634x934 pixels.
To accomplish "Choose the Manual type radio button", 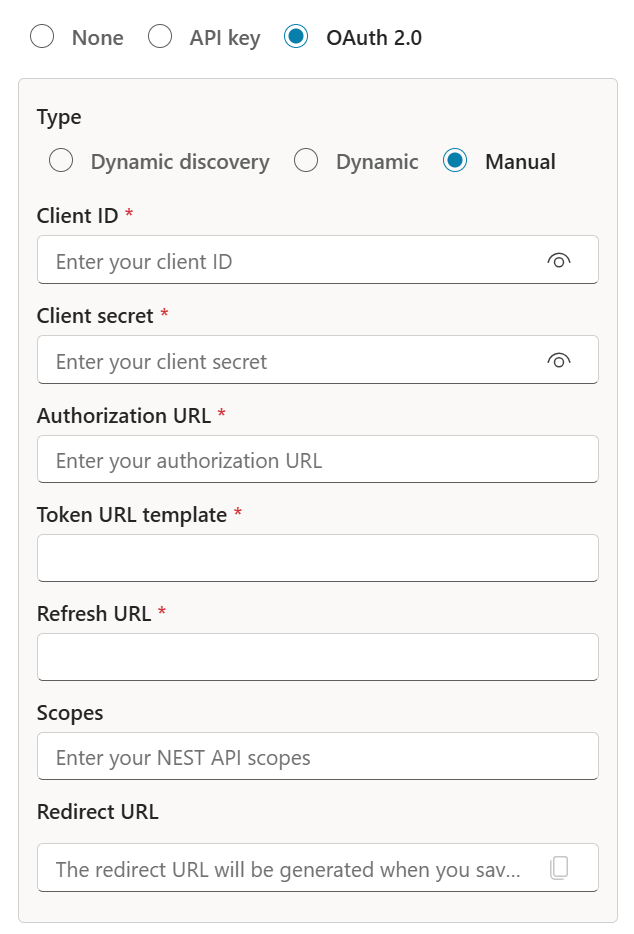I will (x=455, y=161).
